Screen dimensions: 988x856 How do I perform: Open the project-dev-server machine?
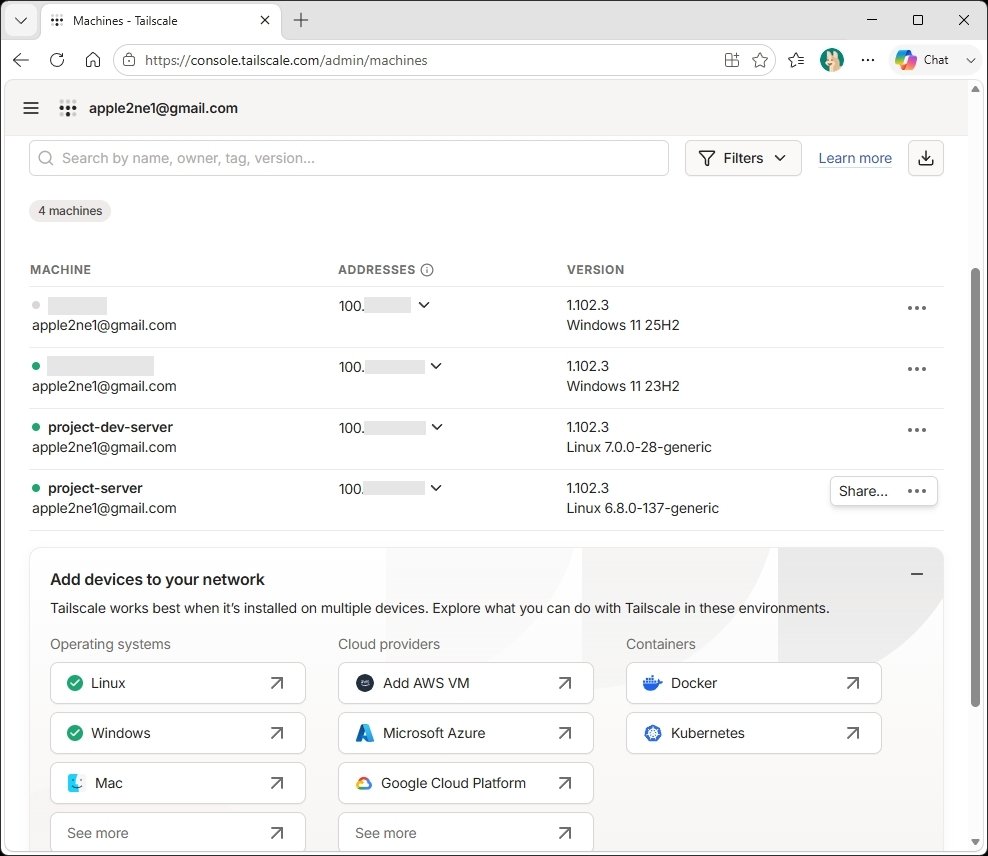pyautogui.click(x=110, y=427)
